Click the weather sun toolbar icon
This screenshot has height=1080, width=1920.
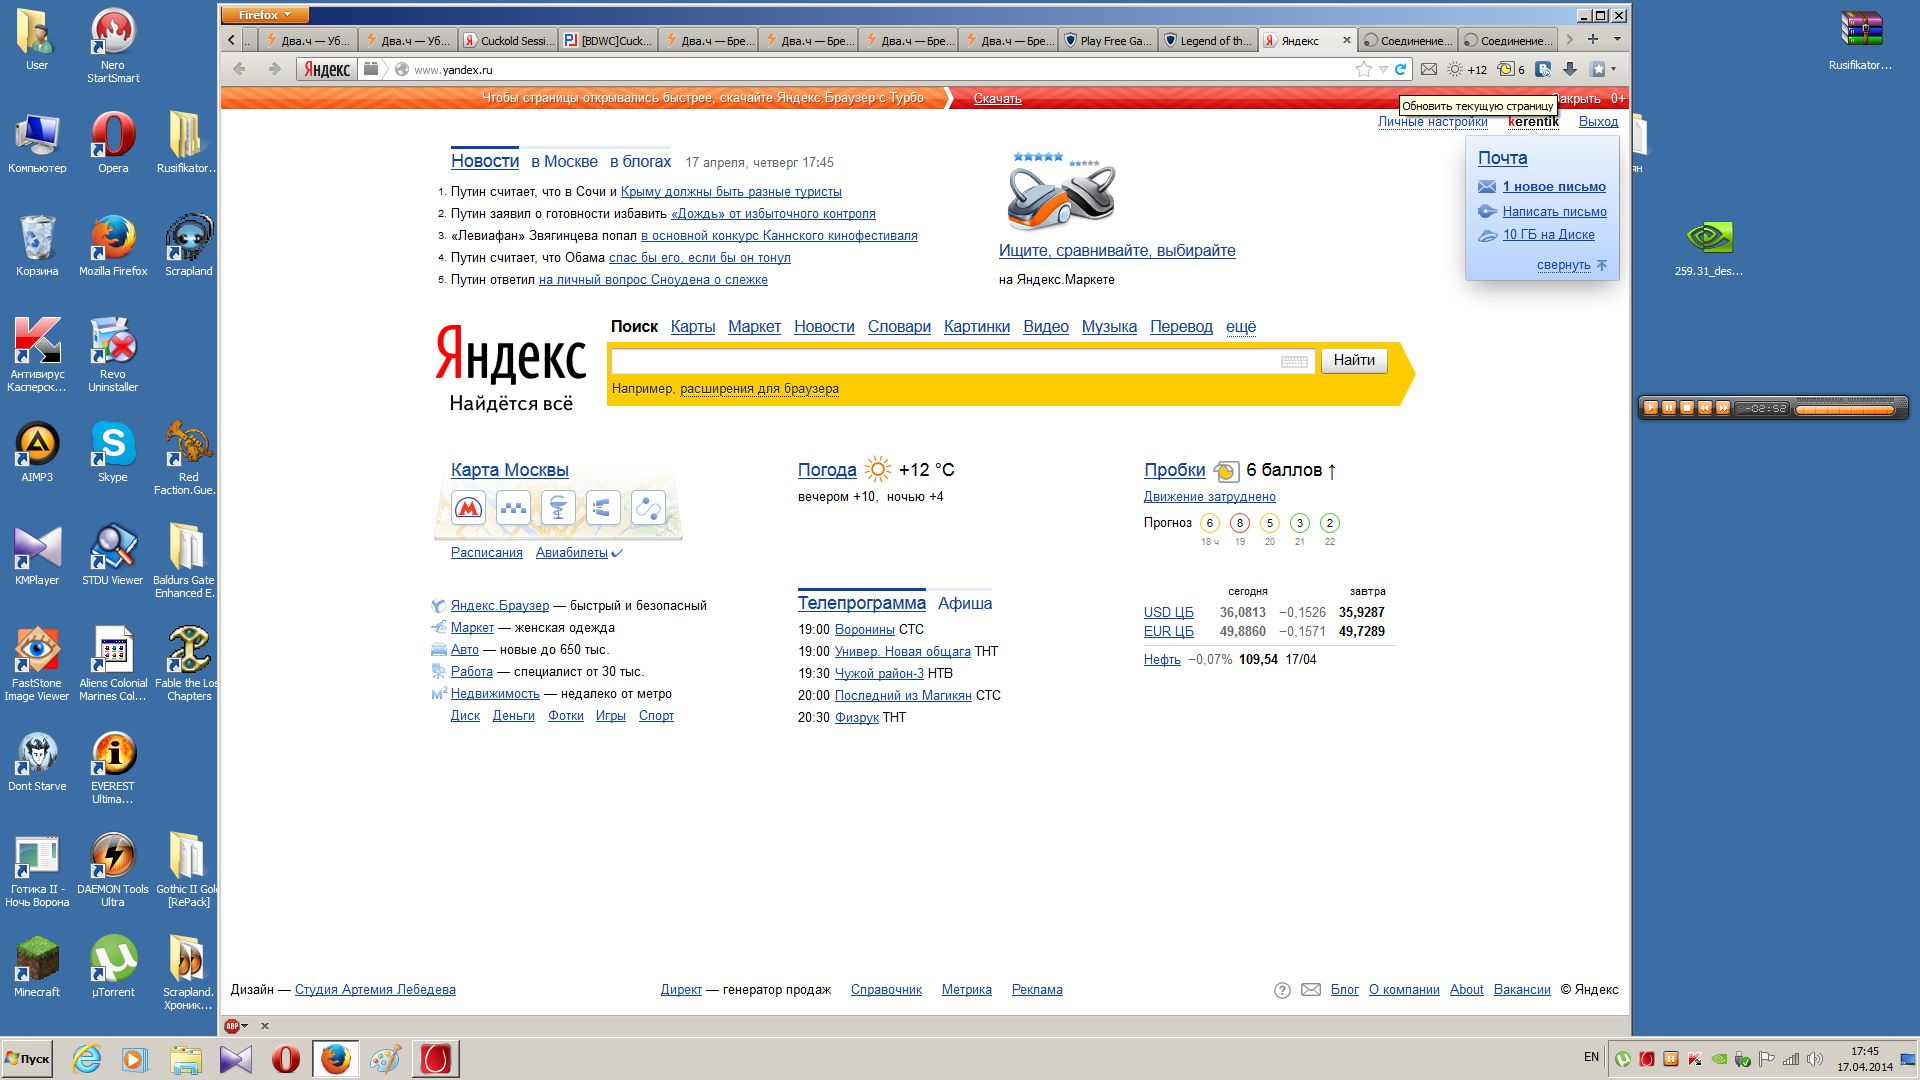1455,69
